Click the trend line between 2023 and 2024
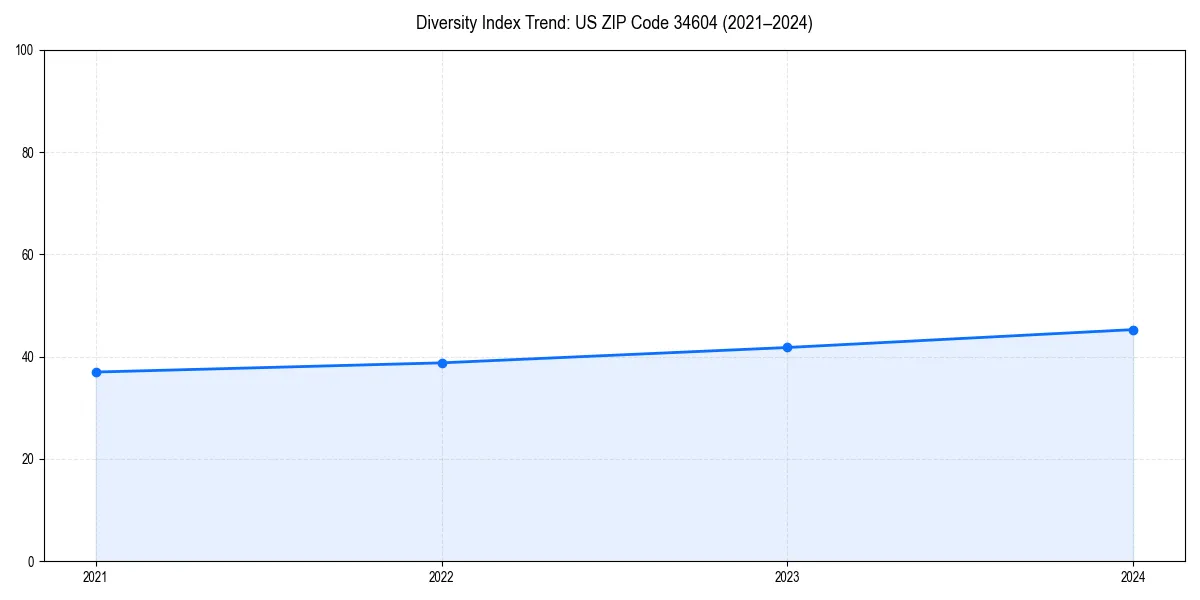 (x=960, y=337)
